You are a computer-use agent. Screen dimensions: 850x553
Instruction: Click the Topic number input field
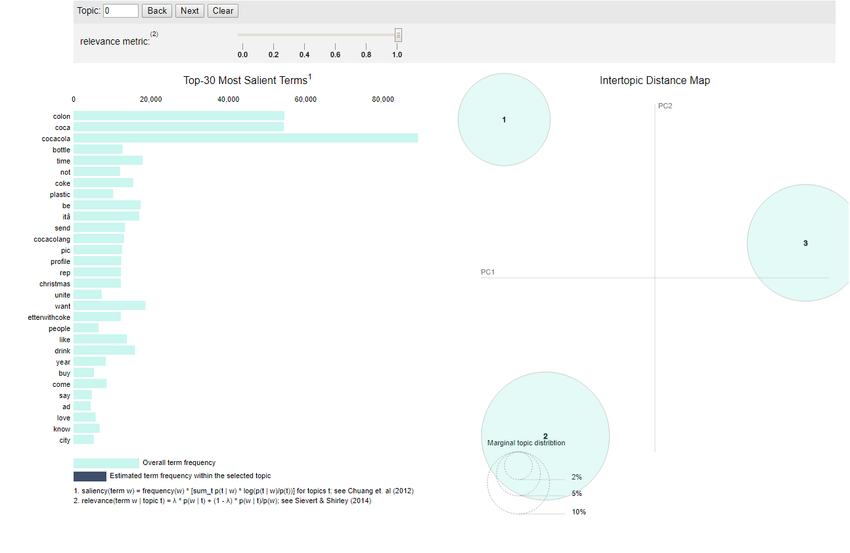(x=120, y=11)
